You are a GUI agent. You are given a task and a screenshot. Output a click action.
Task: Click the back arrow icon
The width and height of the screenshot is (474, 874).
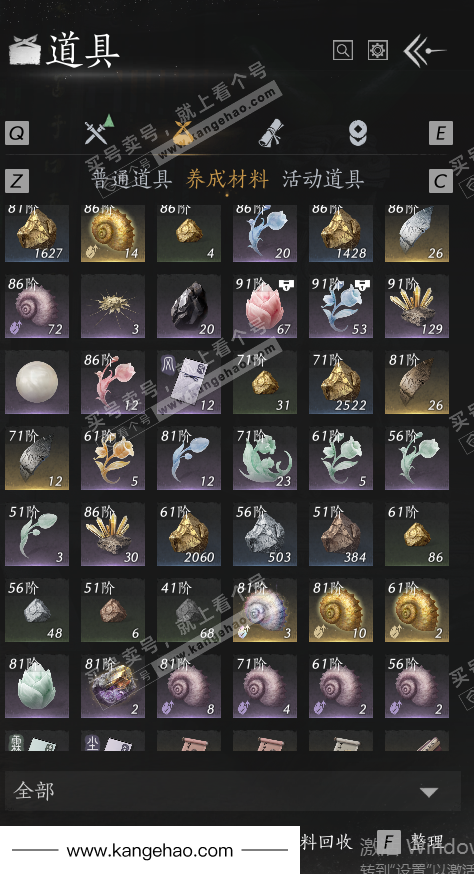tap(424, 51)
